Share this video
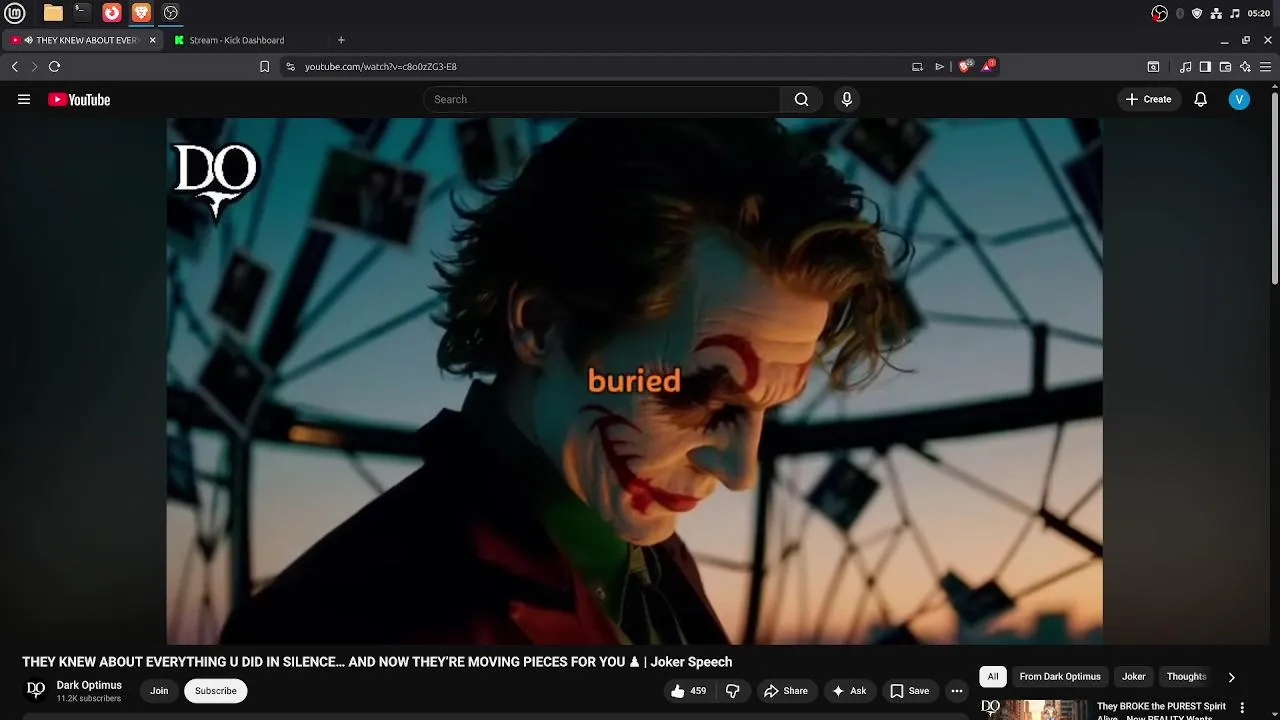The image size is (1280, 720). click(785, 691)
